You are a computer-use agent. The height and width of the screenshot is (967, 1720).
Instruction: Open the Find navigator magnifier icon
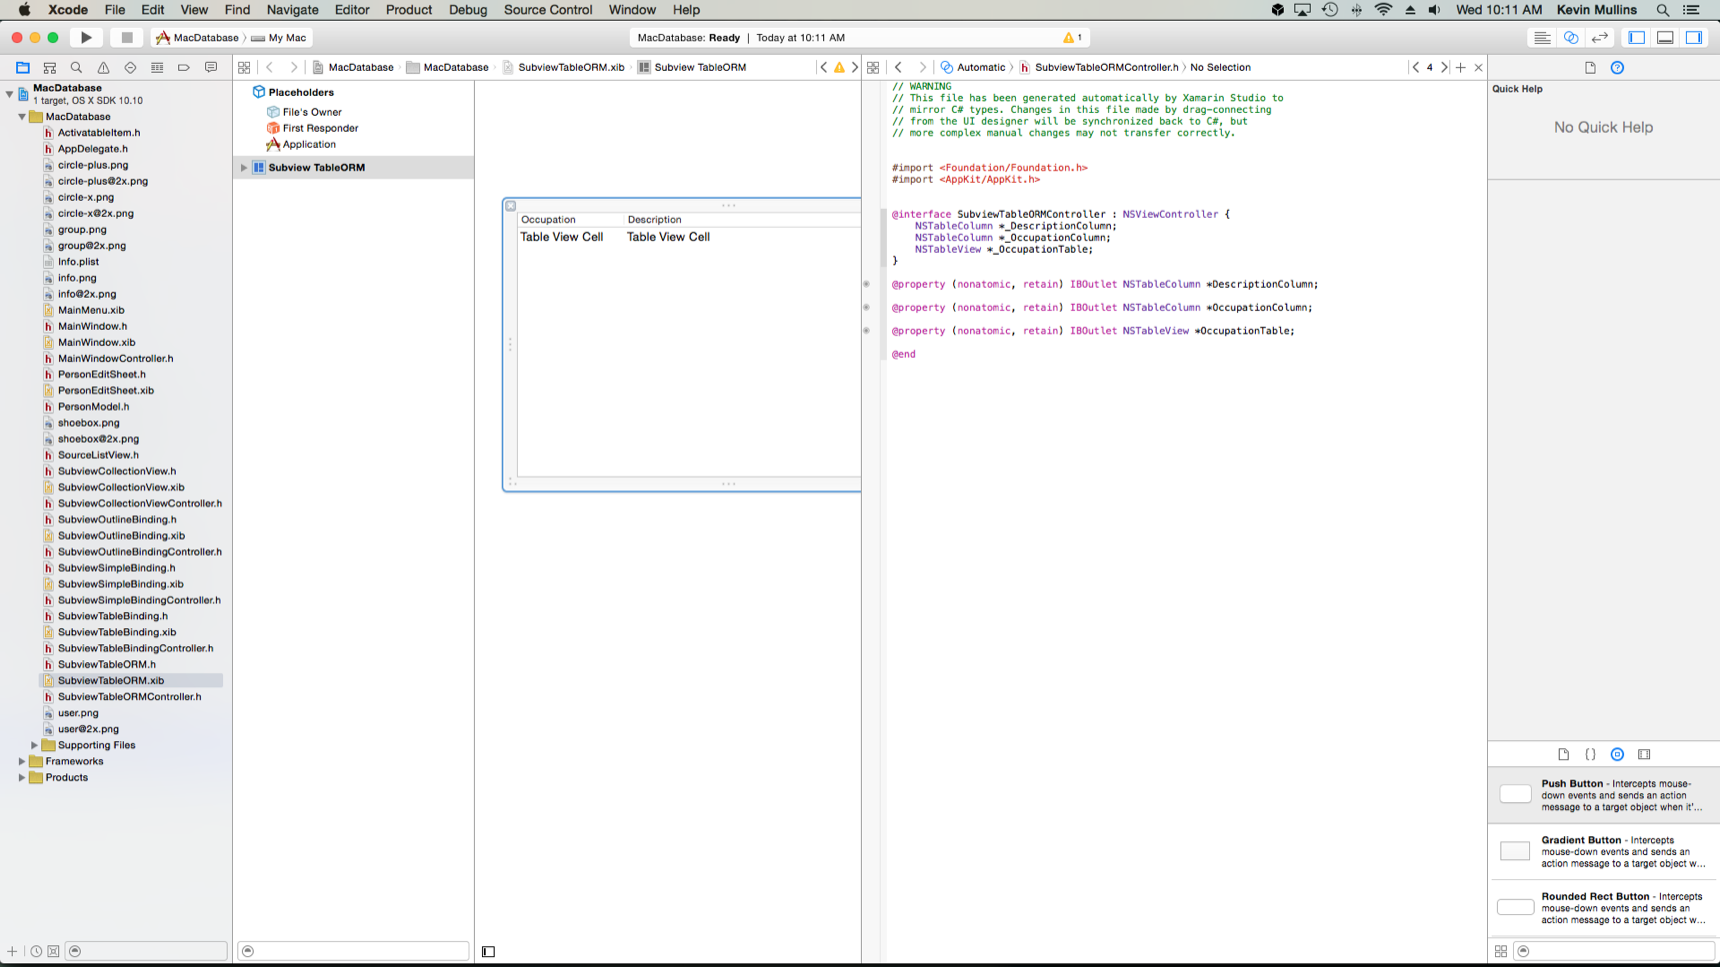76,68
